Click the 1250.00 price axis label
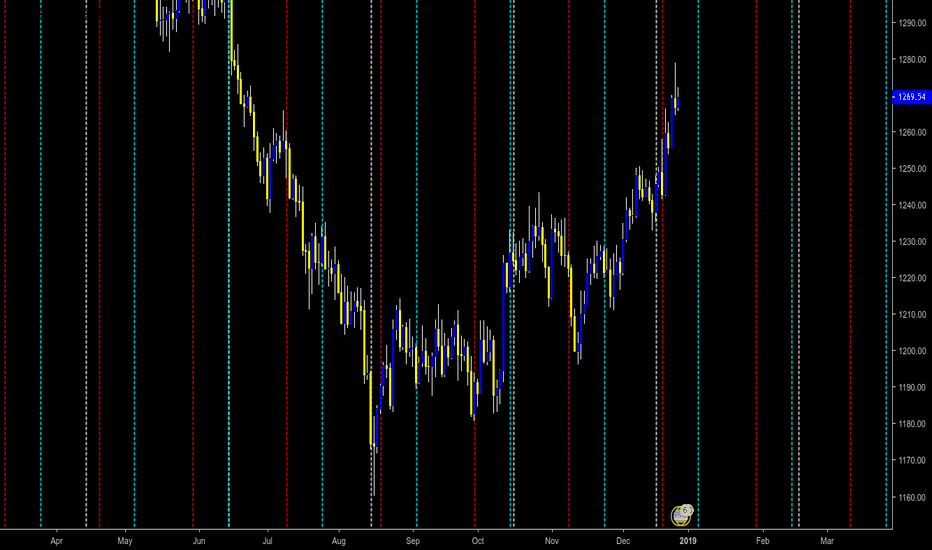The height and width of the screenshot is (550, 932). click(912, 169)
